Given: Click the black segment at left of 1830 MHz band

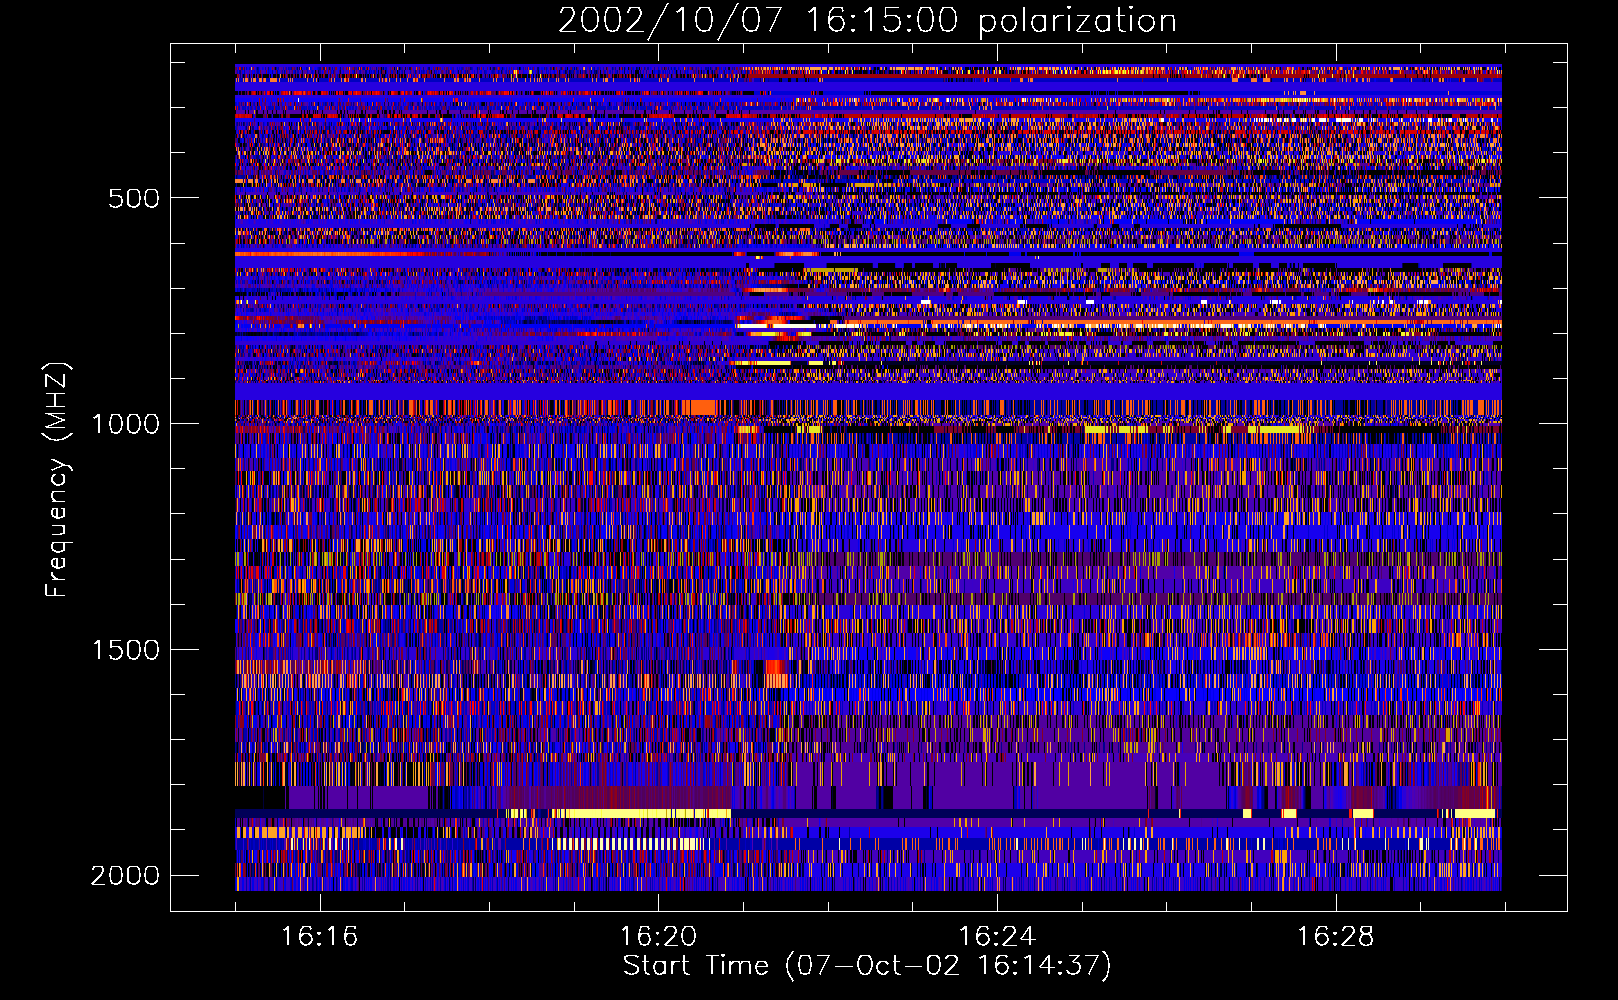Looking at the screenshot, I should click(x=261, y=798).
